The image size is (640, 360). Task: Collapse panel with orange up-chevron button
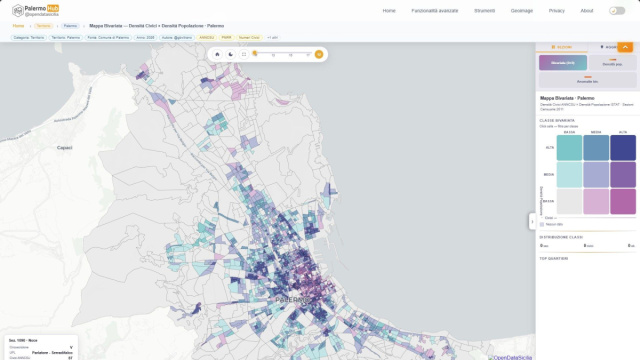[625, 47]
